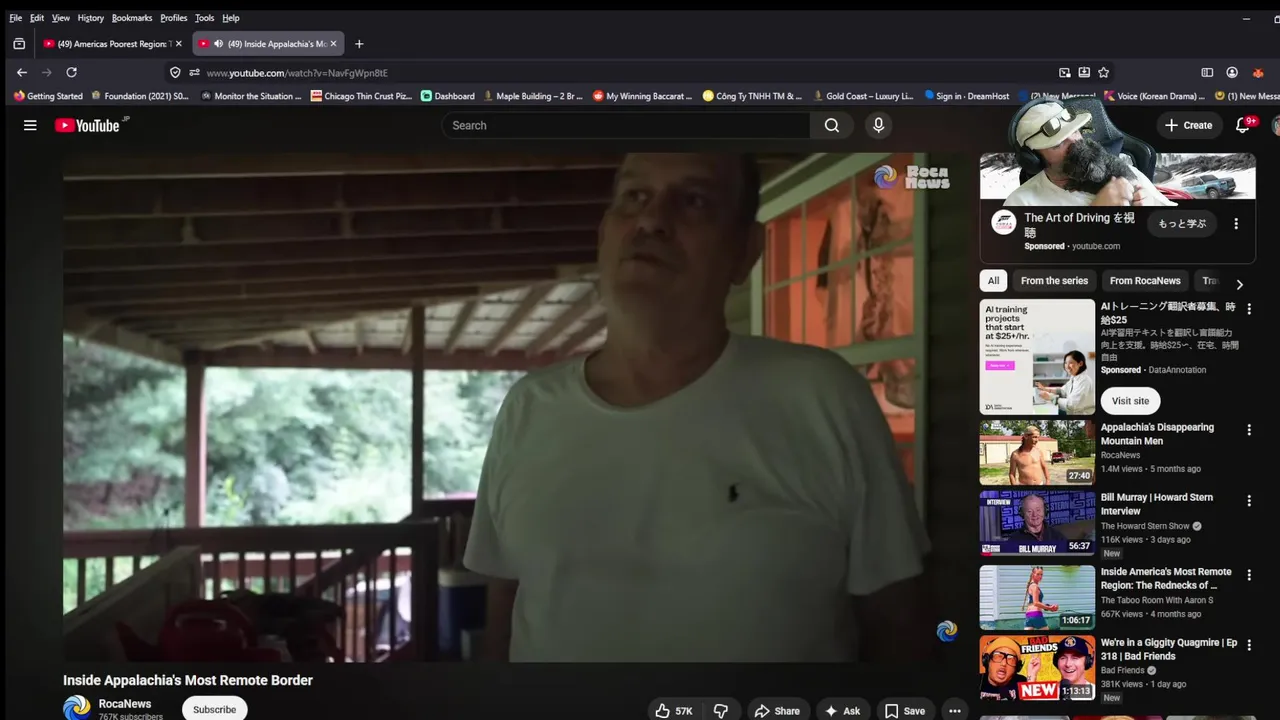Open the notifications bell
This screenshot has width=1280, height=720.
(x=1243, y=125)
